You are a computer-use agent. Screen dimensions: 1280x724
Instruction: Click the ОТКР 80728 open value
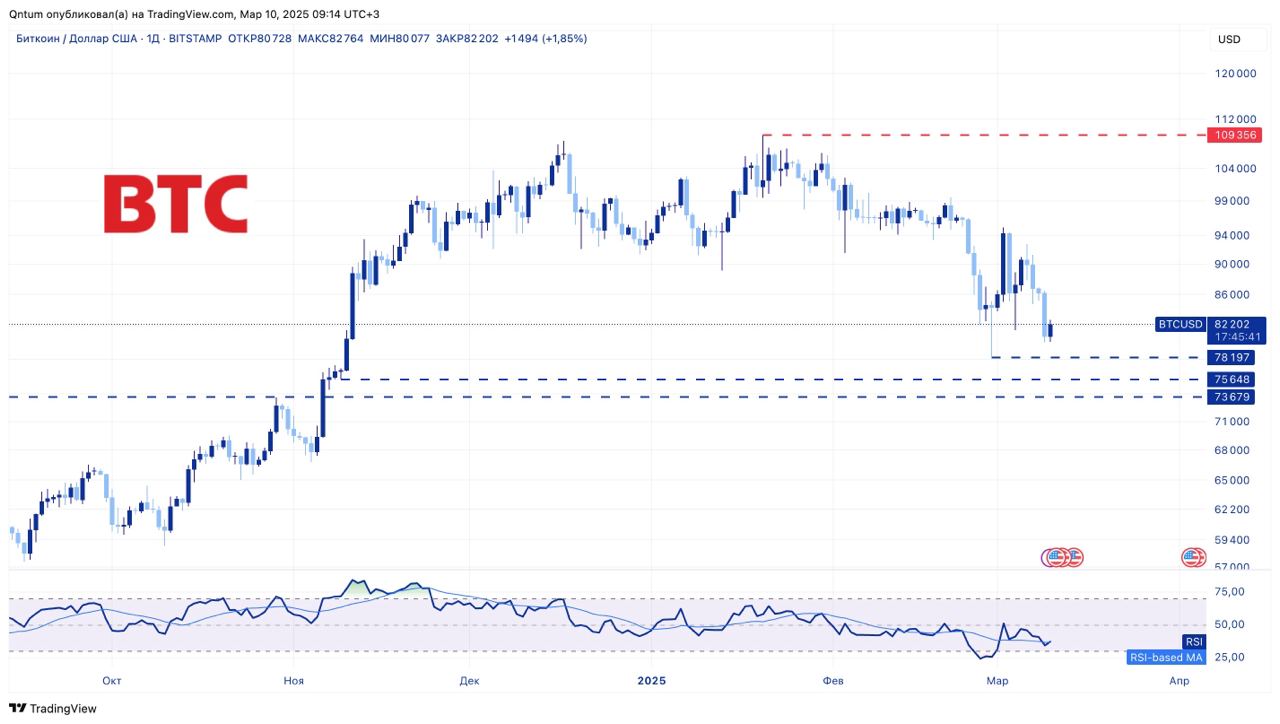260,38
